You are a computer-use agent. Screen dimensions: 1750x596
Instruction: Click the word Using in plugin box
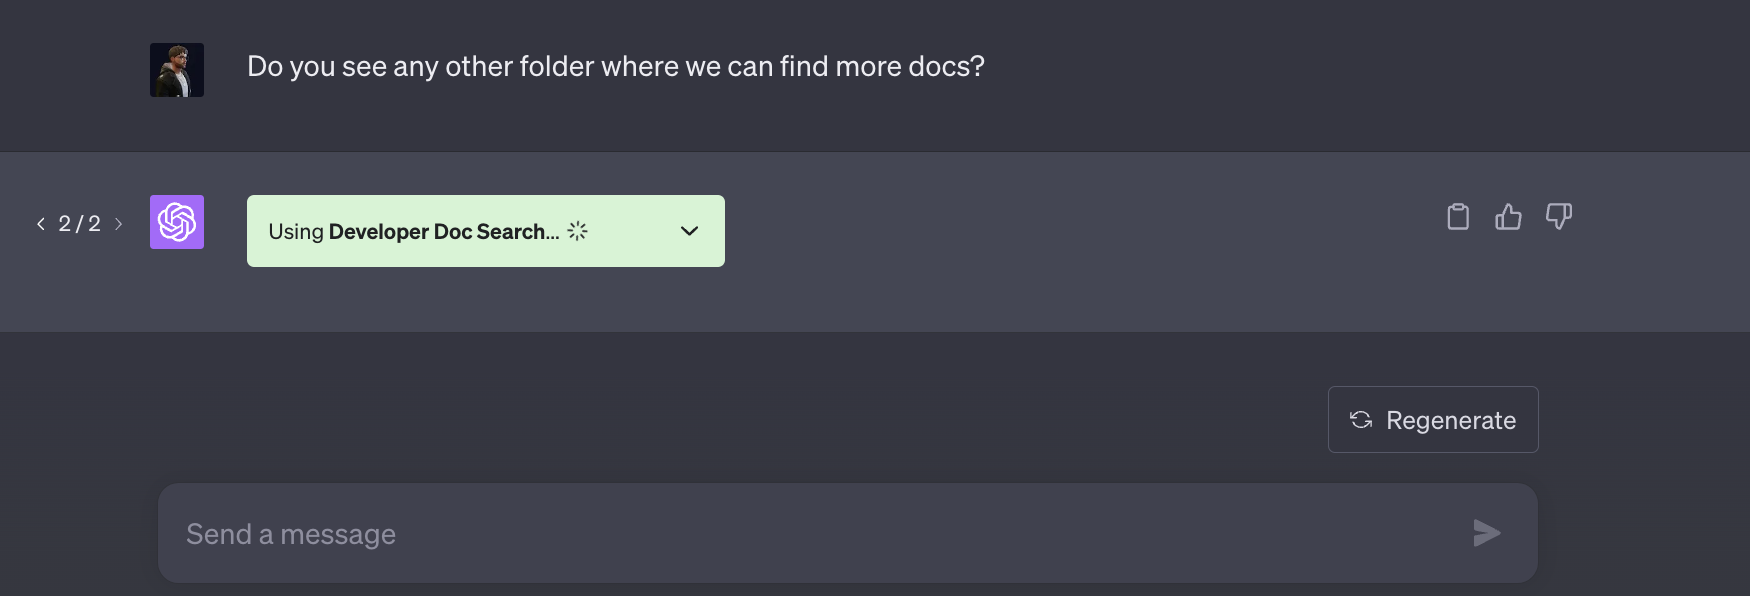click(x=296, y=232)
